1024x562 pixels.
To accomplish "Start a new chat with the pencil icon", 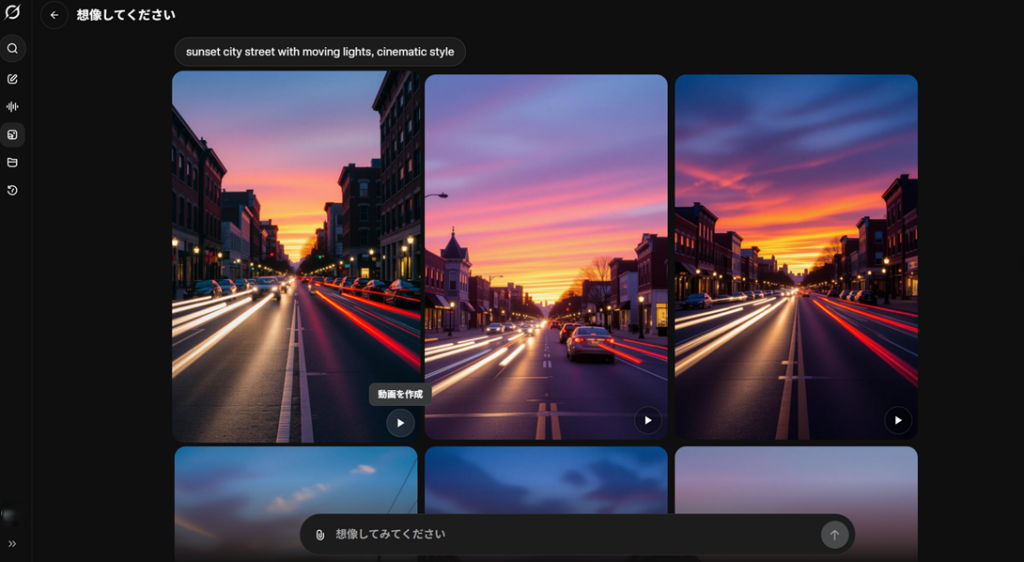I will (13, 79).
